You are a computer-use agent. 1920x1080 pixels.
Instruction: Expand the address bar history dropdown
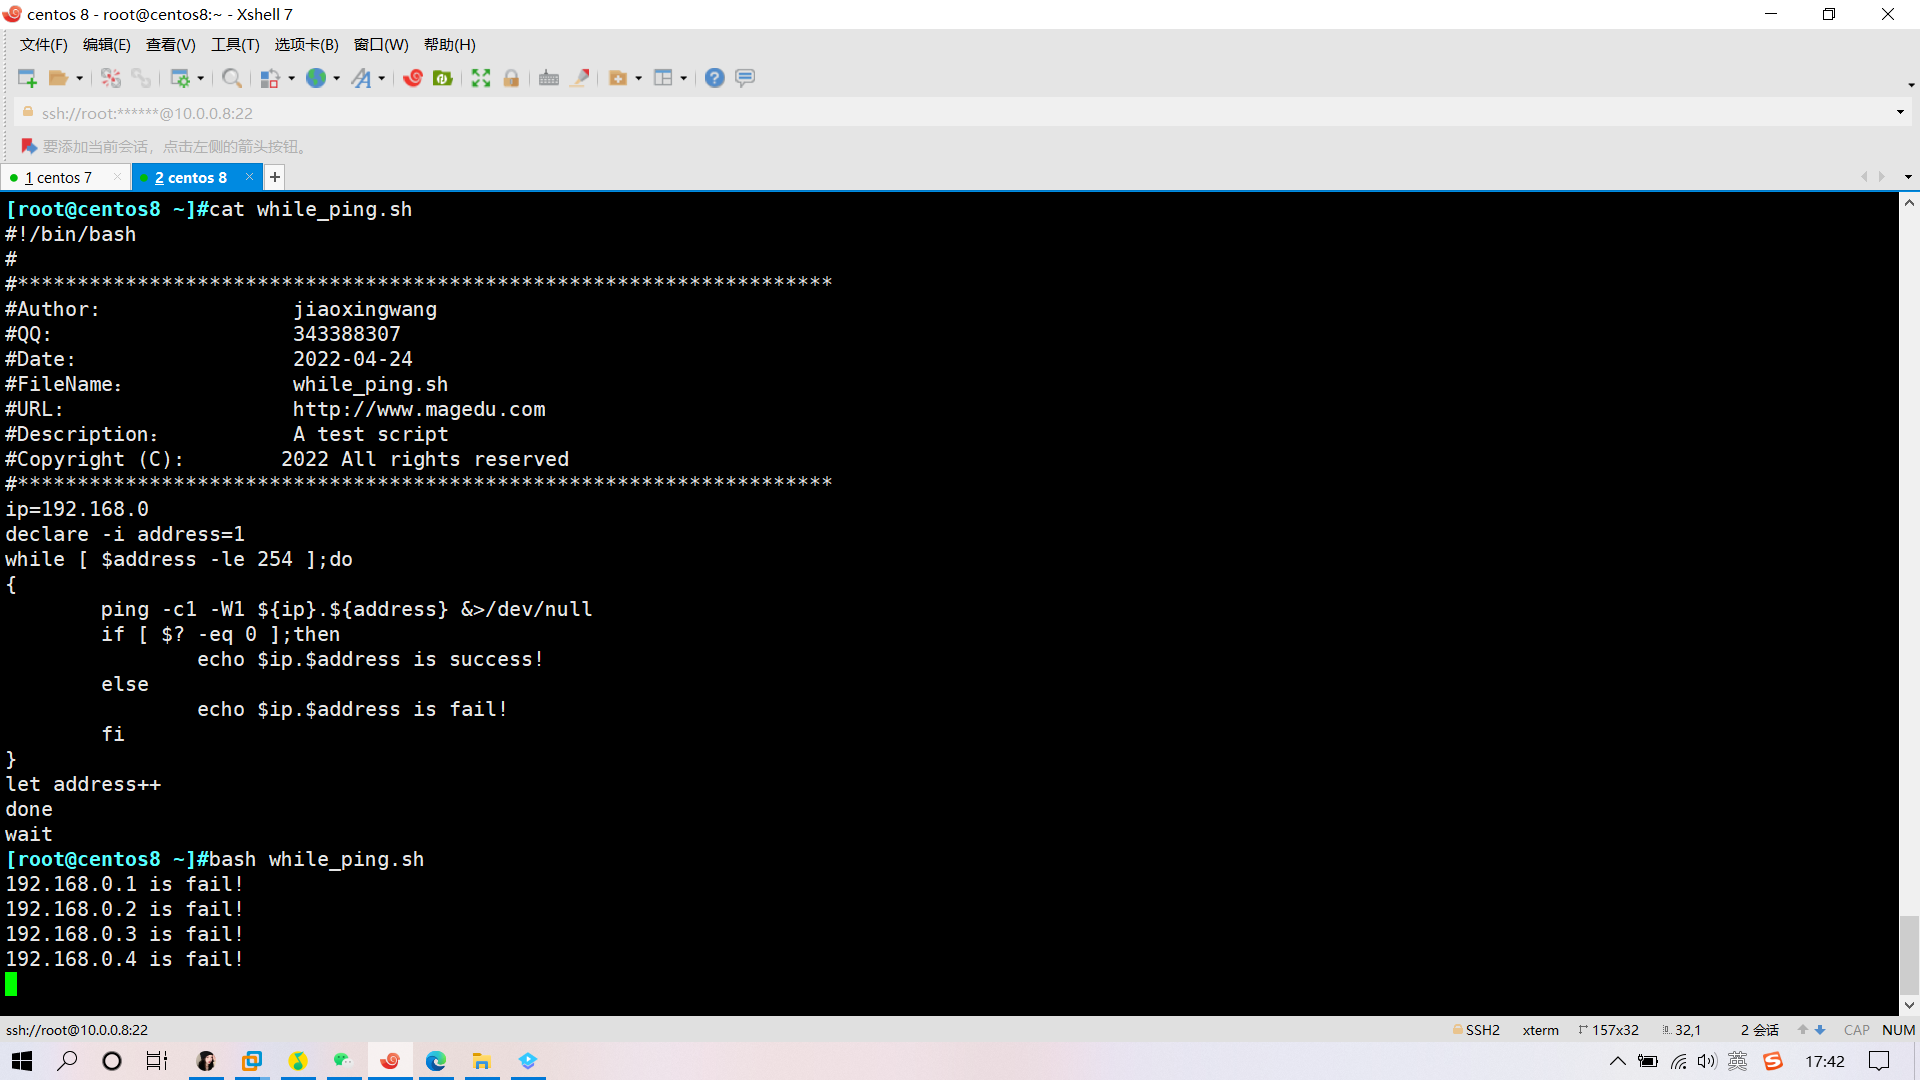[x=1900, y=112]
